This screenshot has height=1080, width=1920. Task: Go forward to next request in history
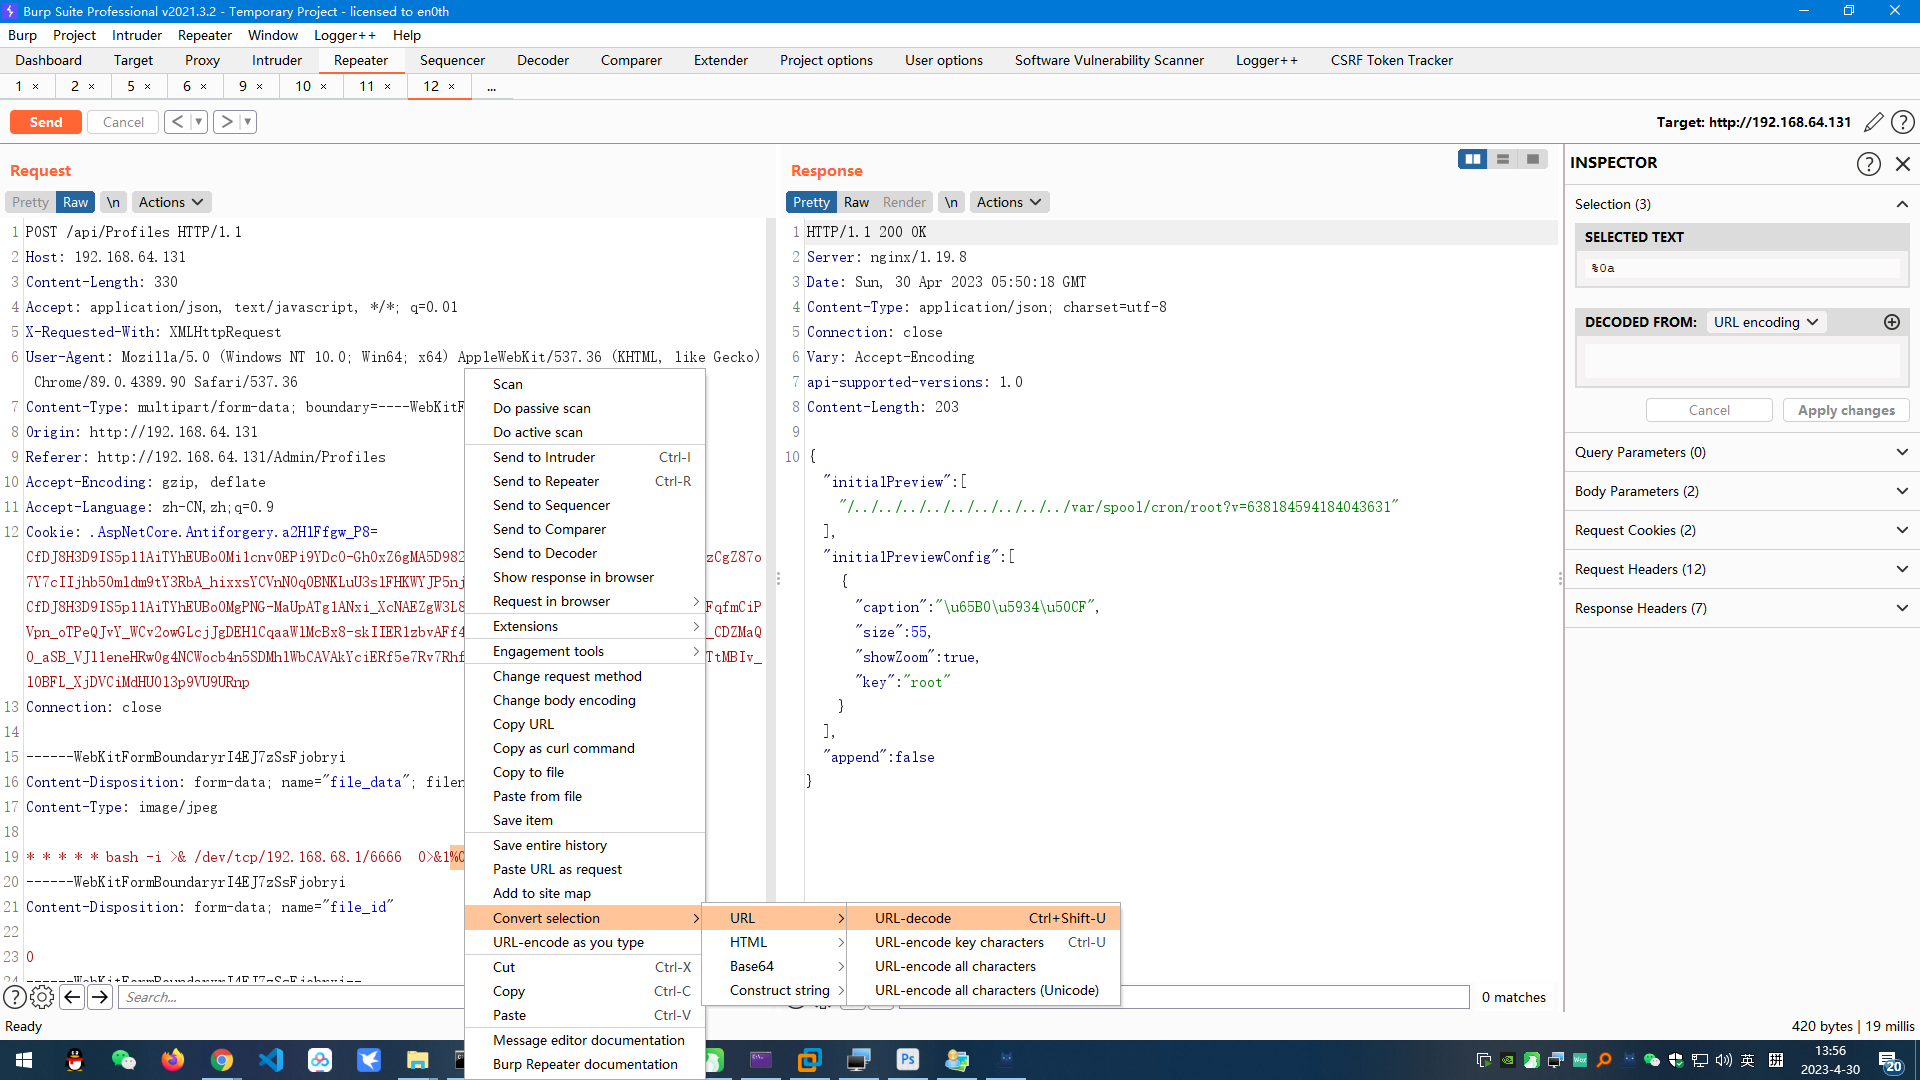(x=227, y=122)
